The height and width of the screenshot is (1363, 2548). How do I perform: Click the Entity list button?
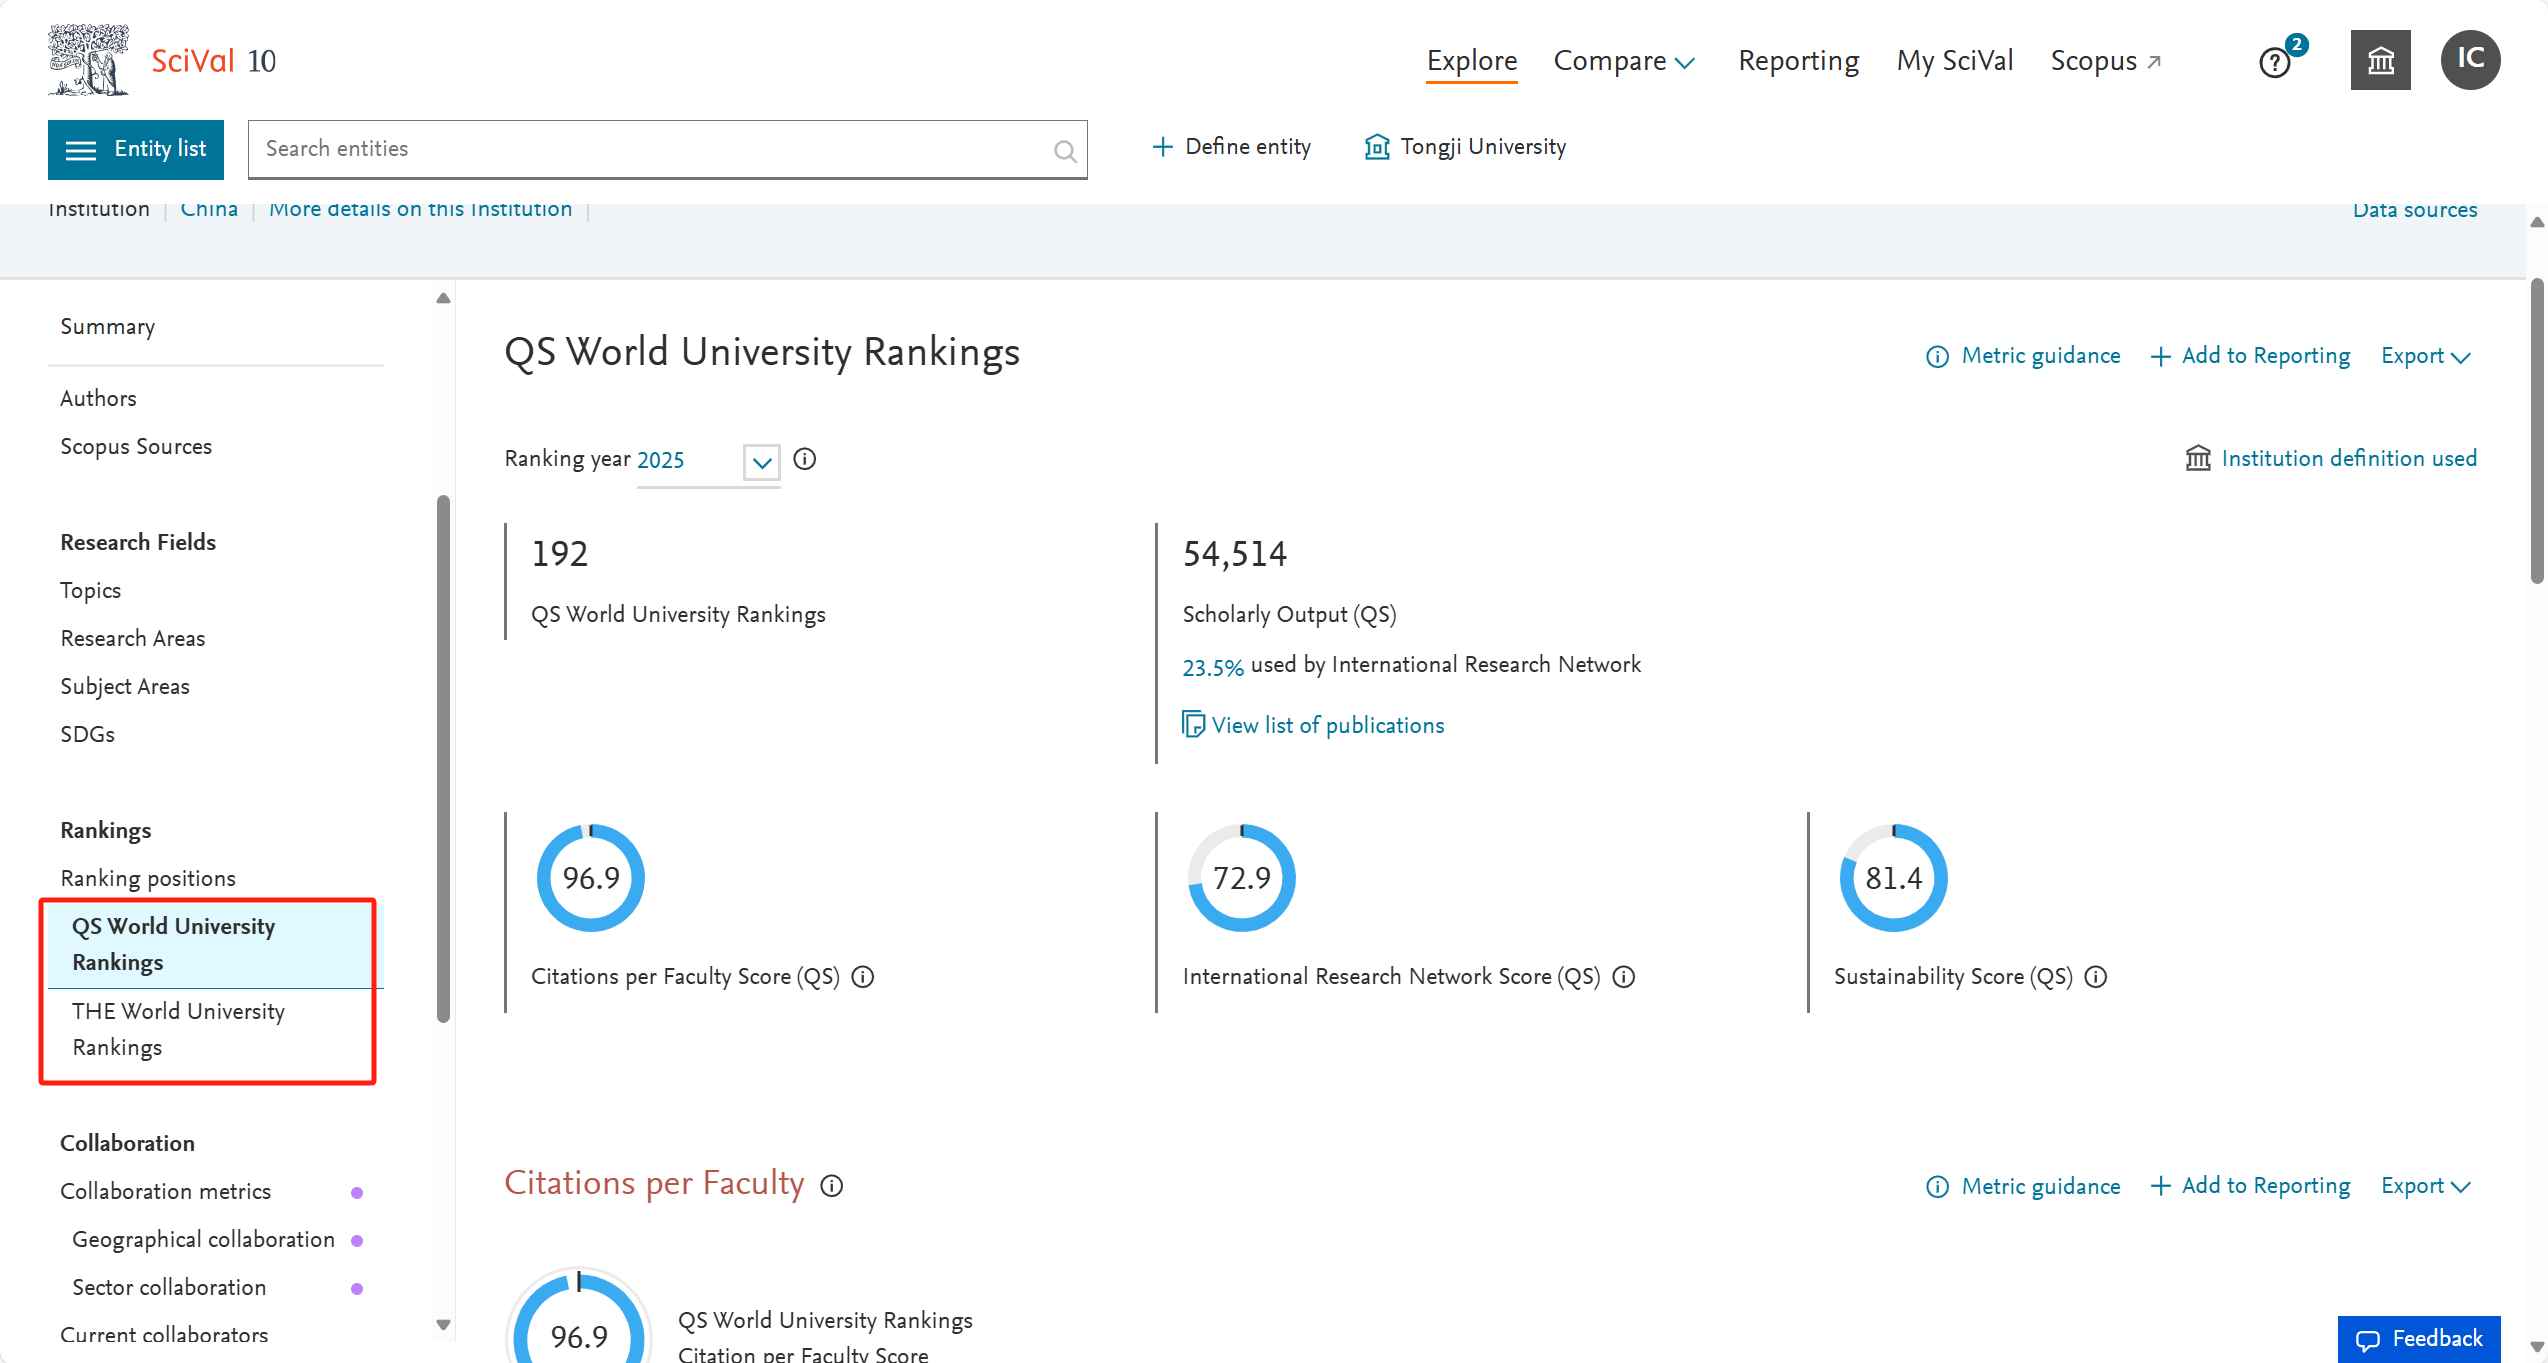coord(136,150)
